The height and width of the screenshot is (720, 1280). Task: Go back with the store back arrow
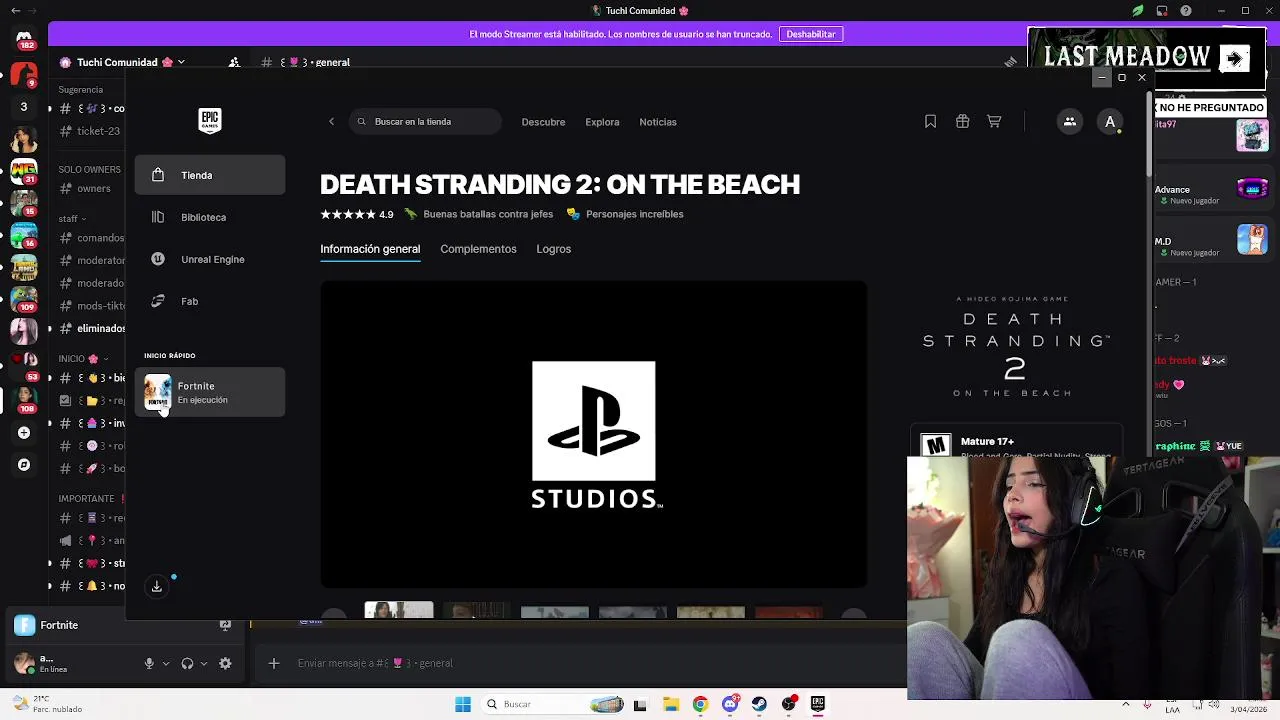pyautogui.click(x=332, y=122)
